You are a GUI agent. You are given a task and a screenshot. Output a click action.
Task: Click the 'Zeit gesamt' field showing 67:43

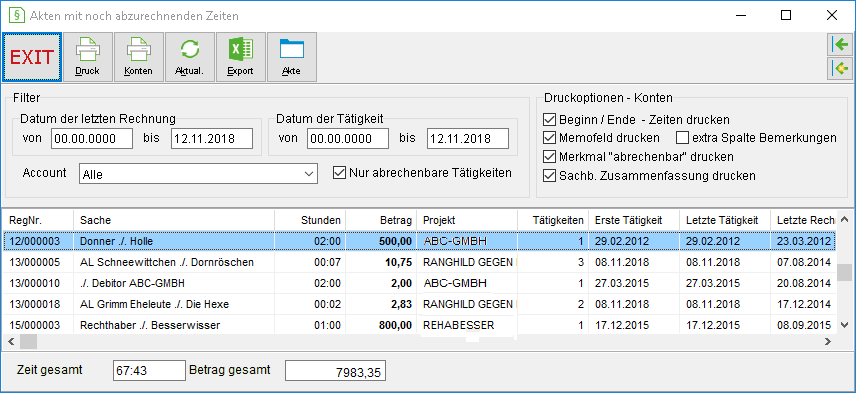(x=150, y=371)
